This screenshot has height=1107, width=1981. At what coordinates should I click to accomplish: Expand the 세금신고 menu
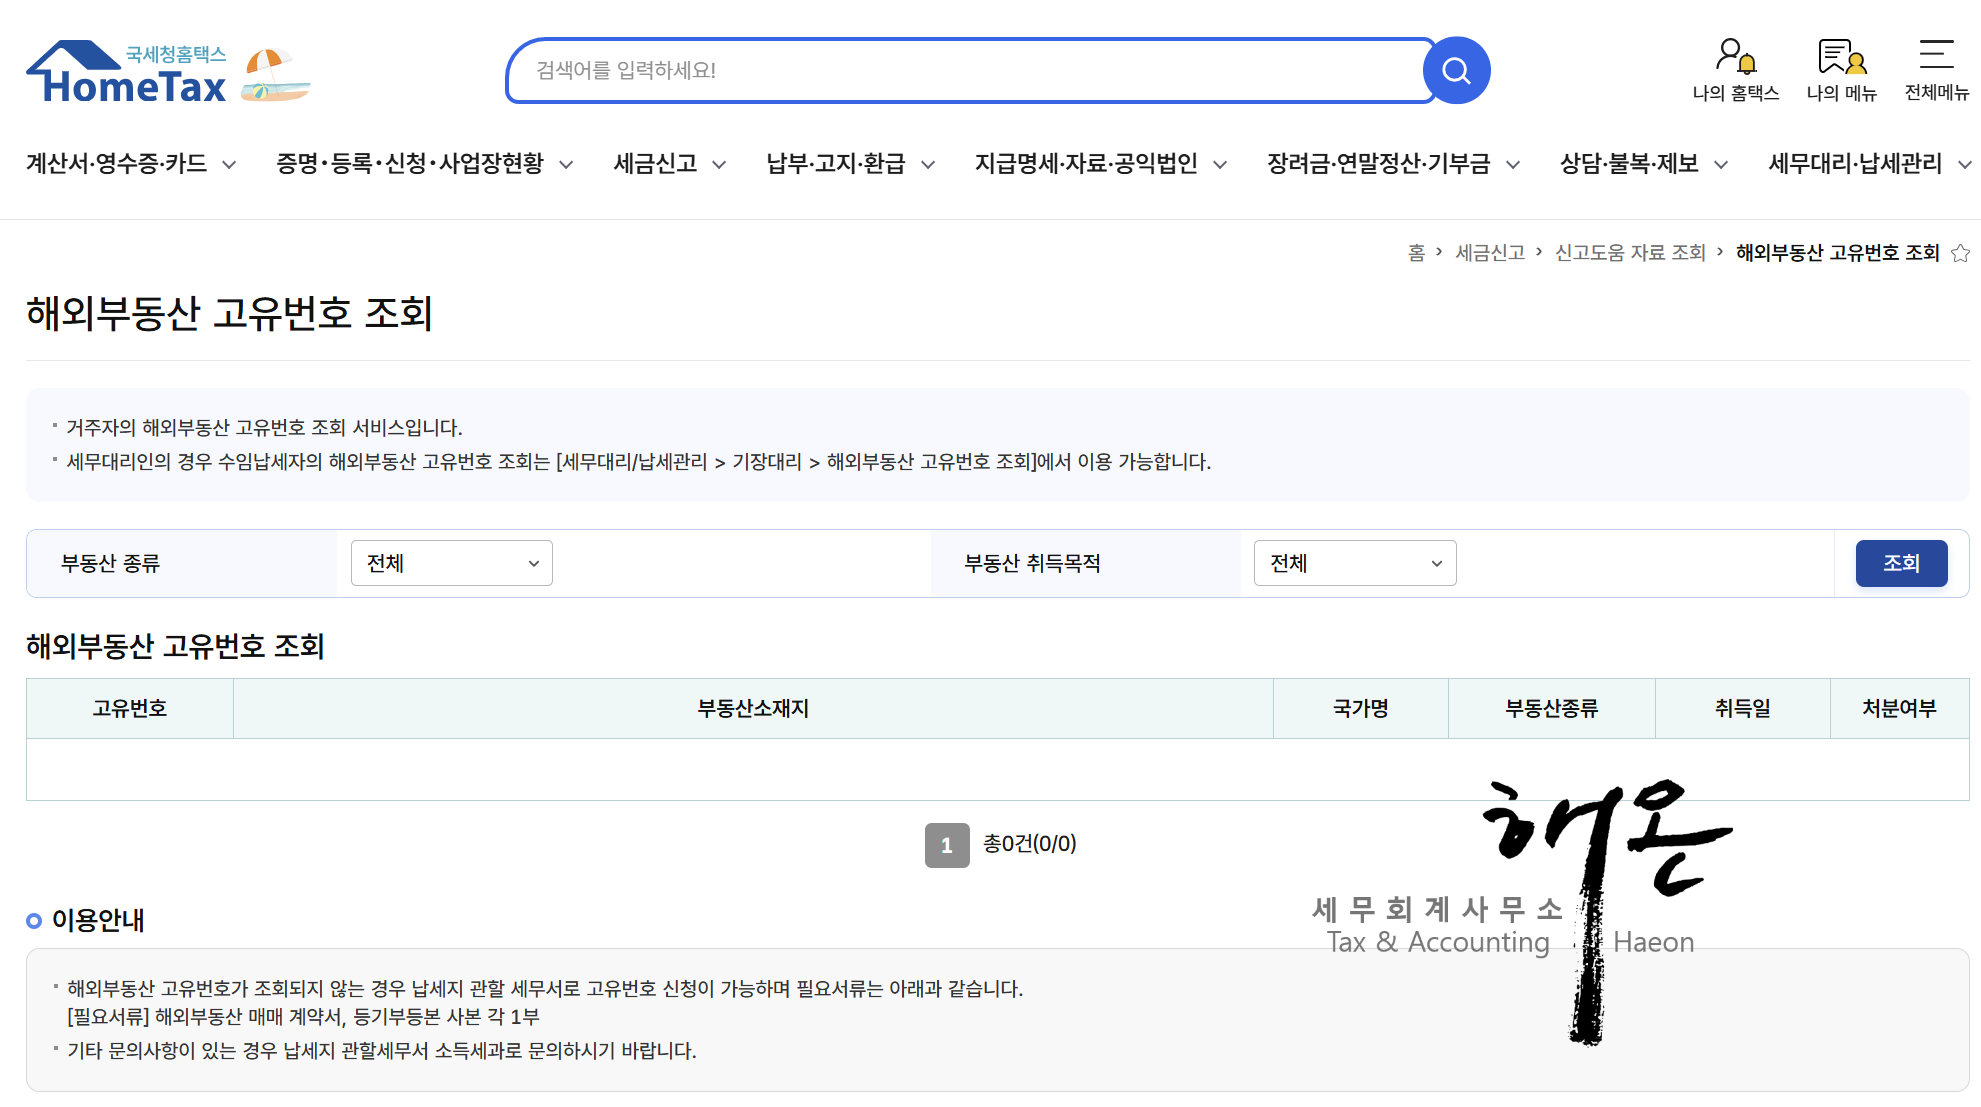[669, 164]
